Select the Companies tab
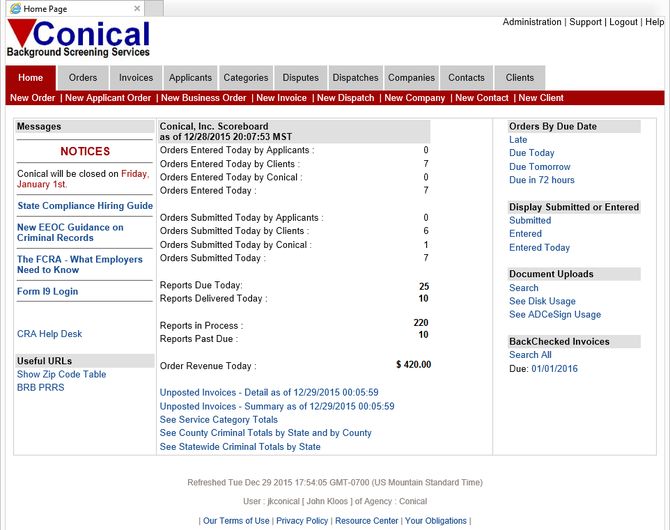The width and height of the screenshot is (670, 530). tap(411, 78)
